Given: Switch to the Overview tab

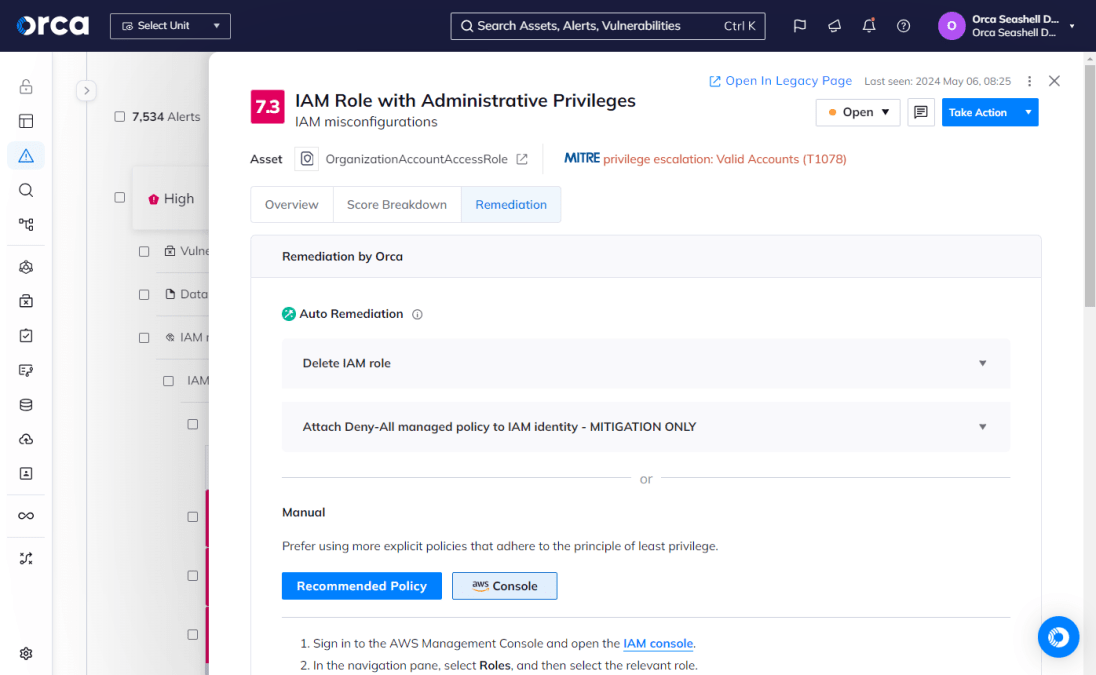Looking at the screenshot, I should [x=291, y=205].
